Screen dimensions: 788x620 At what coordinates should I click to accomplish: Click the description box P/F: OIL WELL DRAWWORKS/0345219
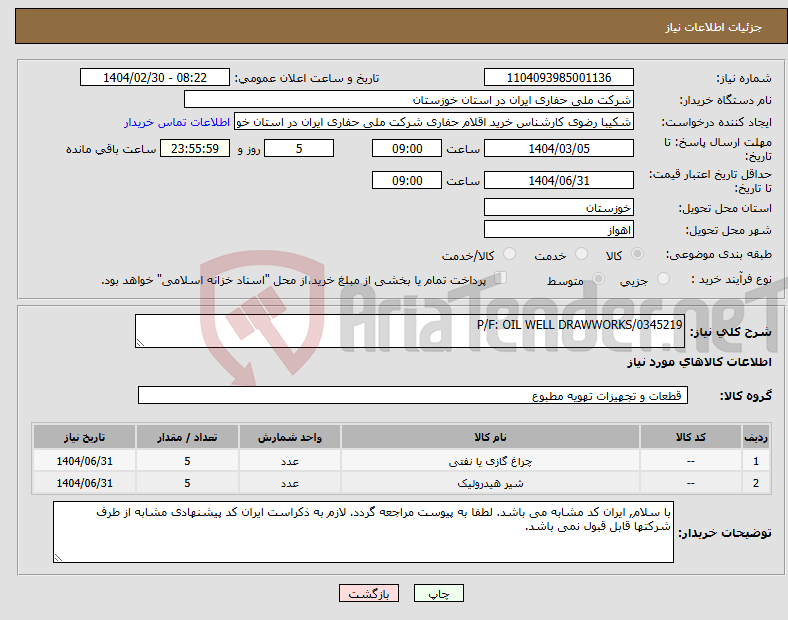click(410, 331)
